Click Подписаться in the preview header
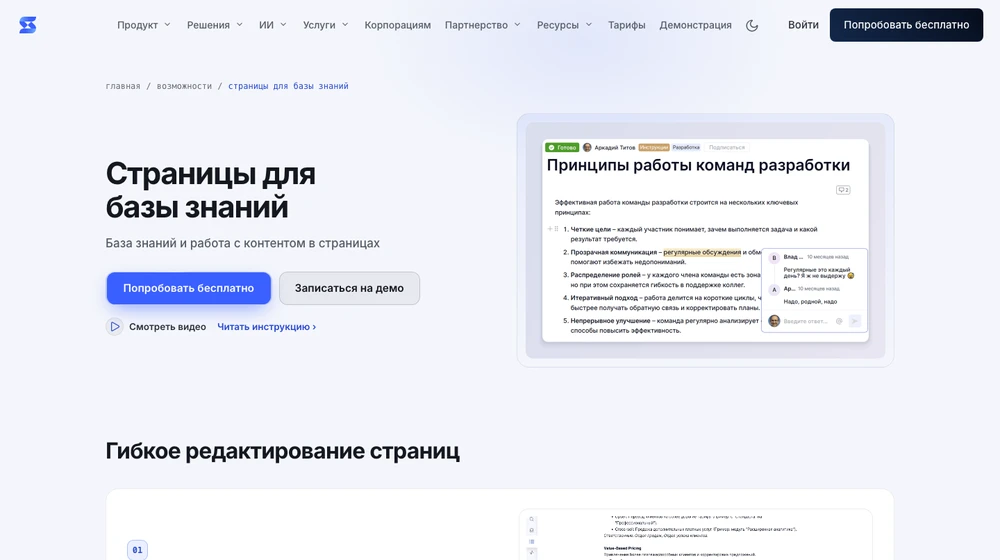1000x560 pixels. click(726, 147)
